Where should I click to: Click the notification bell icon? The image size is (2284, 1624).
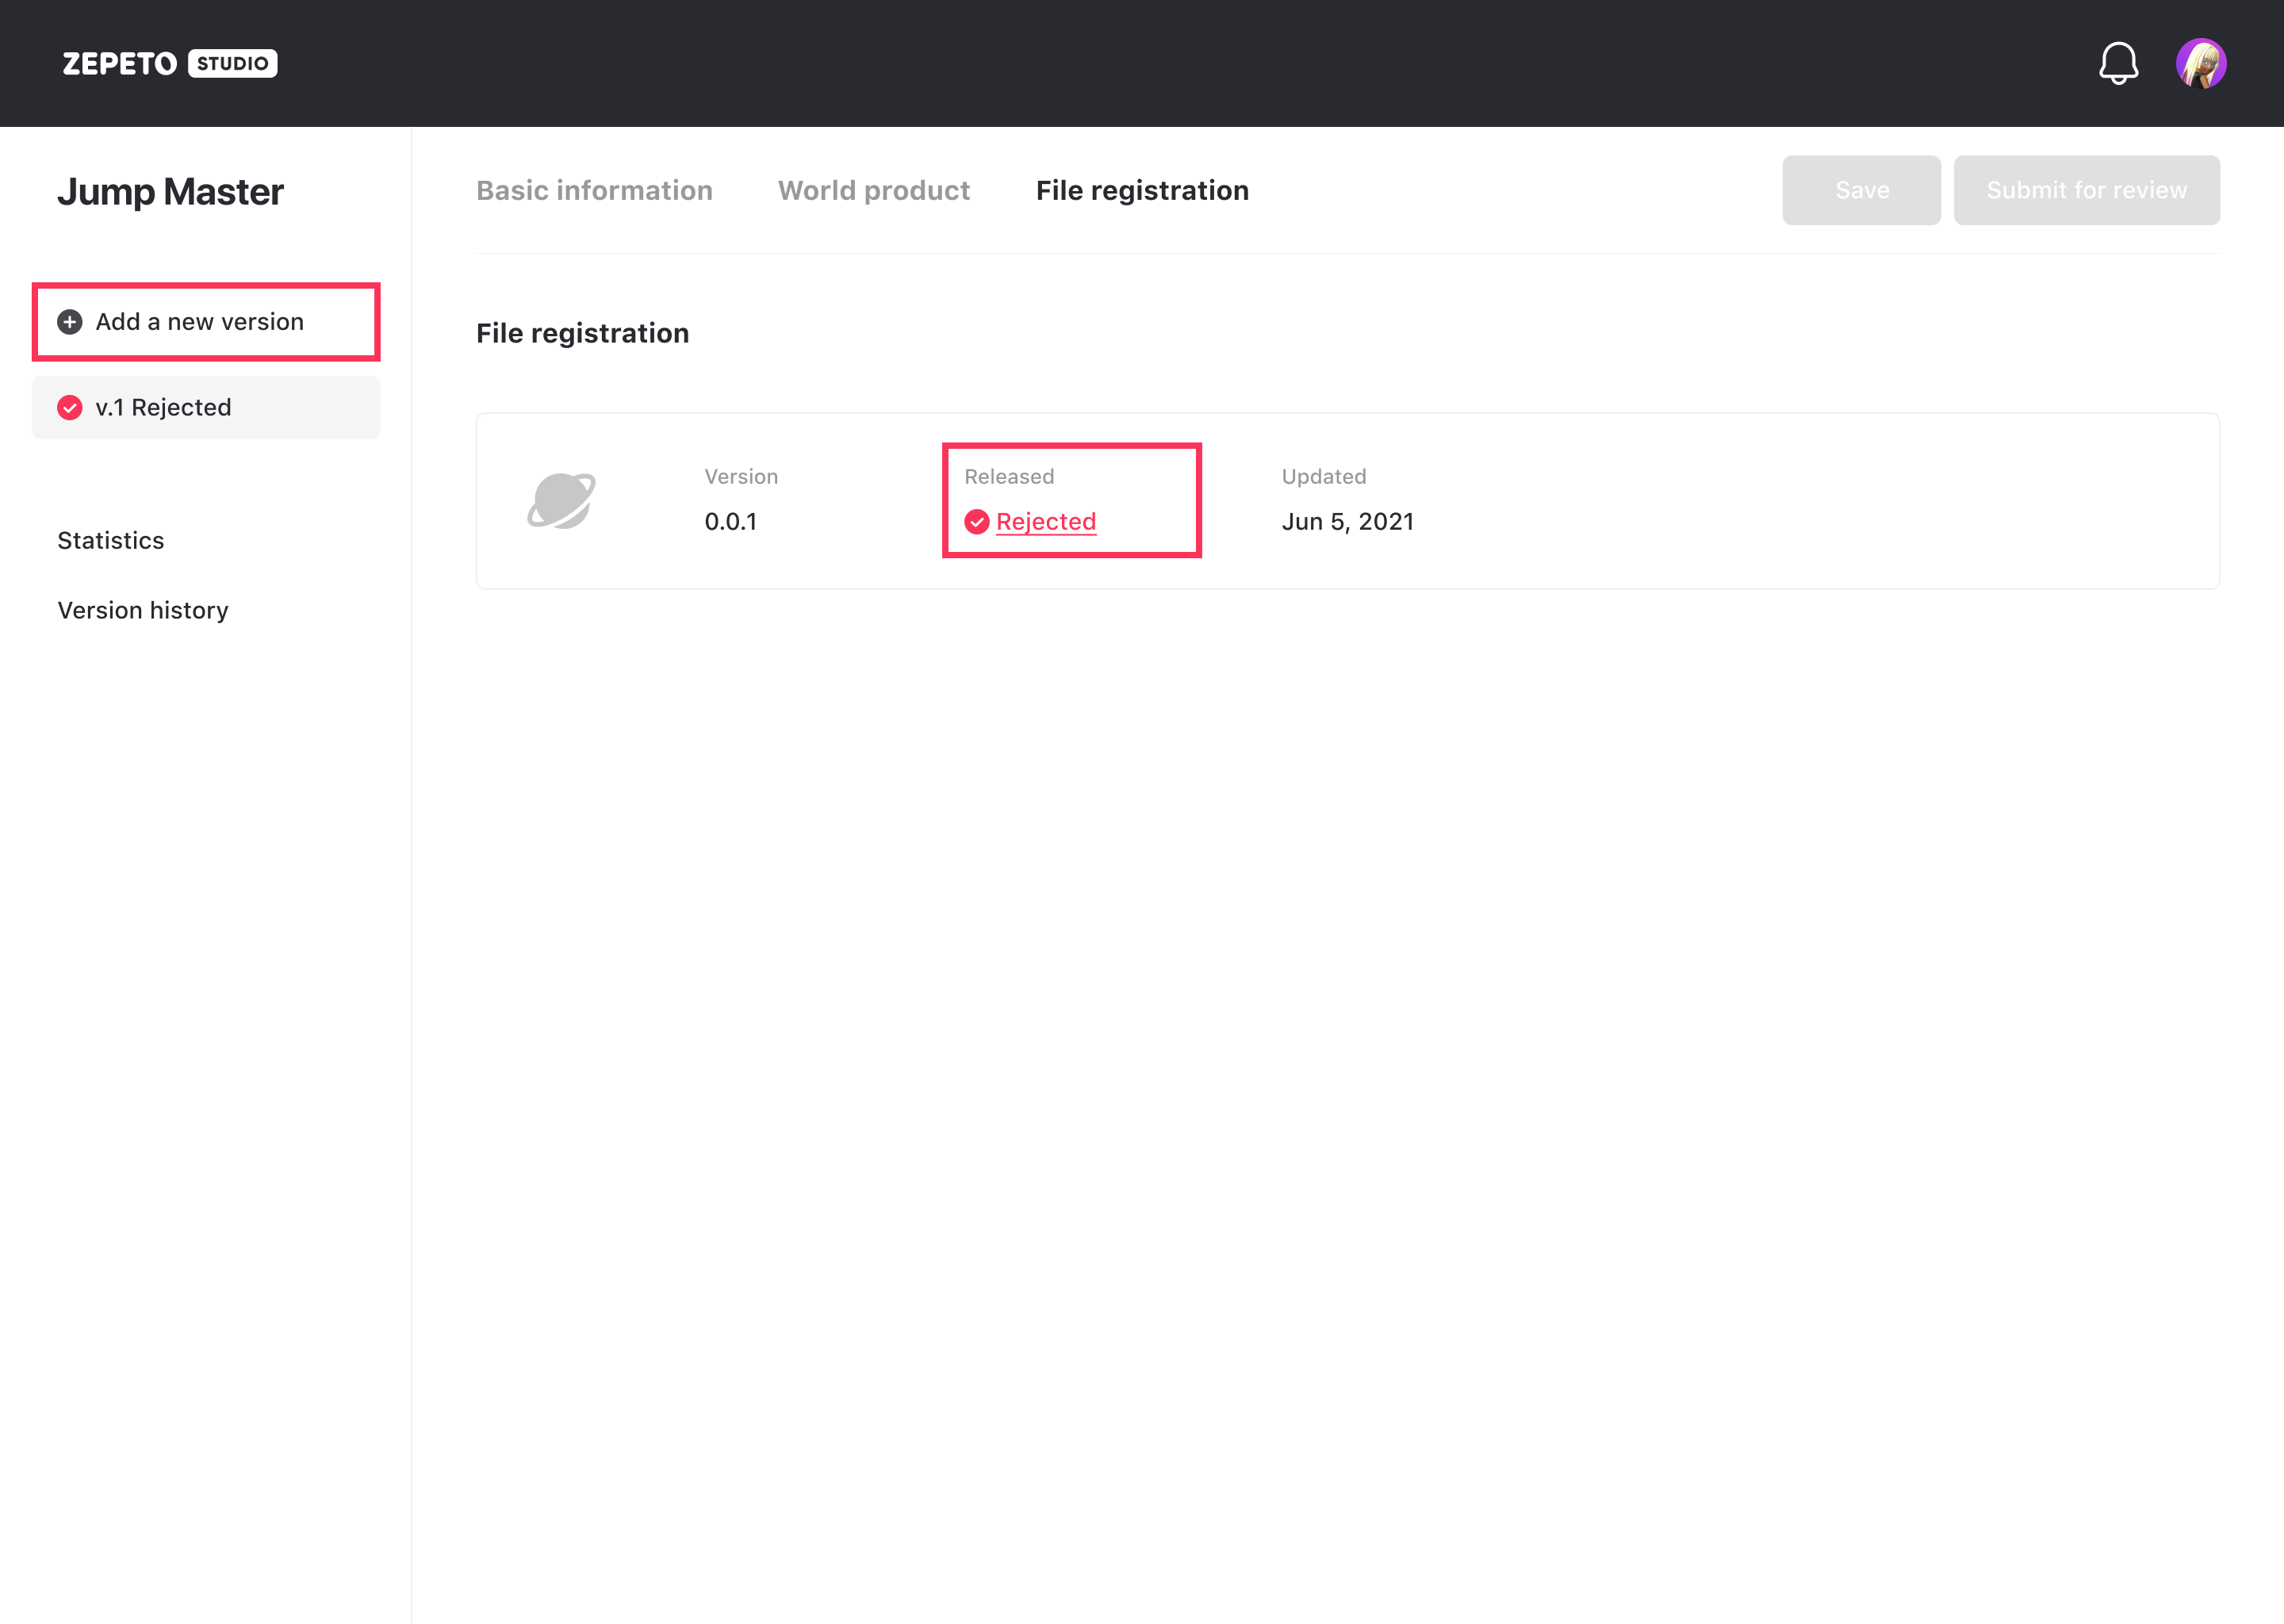point(2117,64)
